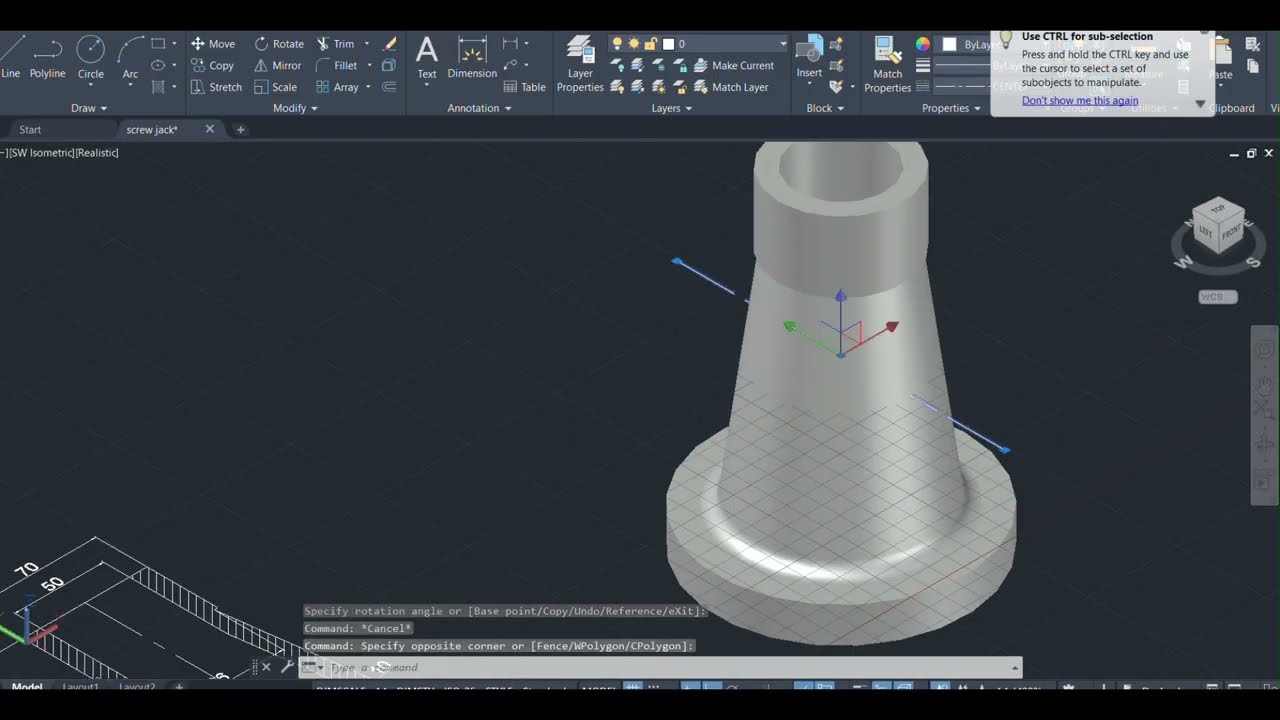
Task: Click the Match Properties icon
Action: click(x=887, y=64)
